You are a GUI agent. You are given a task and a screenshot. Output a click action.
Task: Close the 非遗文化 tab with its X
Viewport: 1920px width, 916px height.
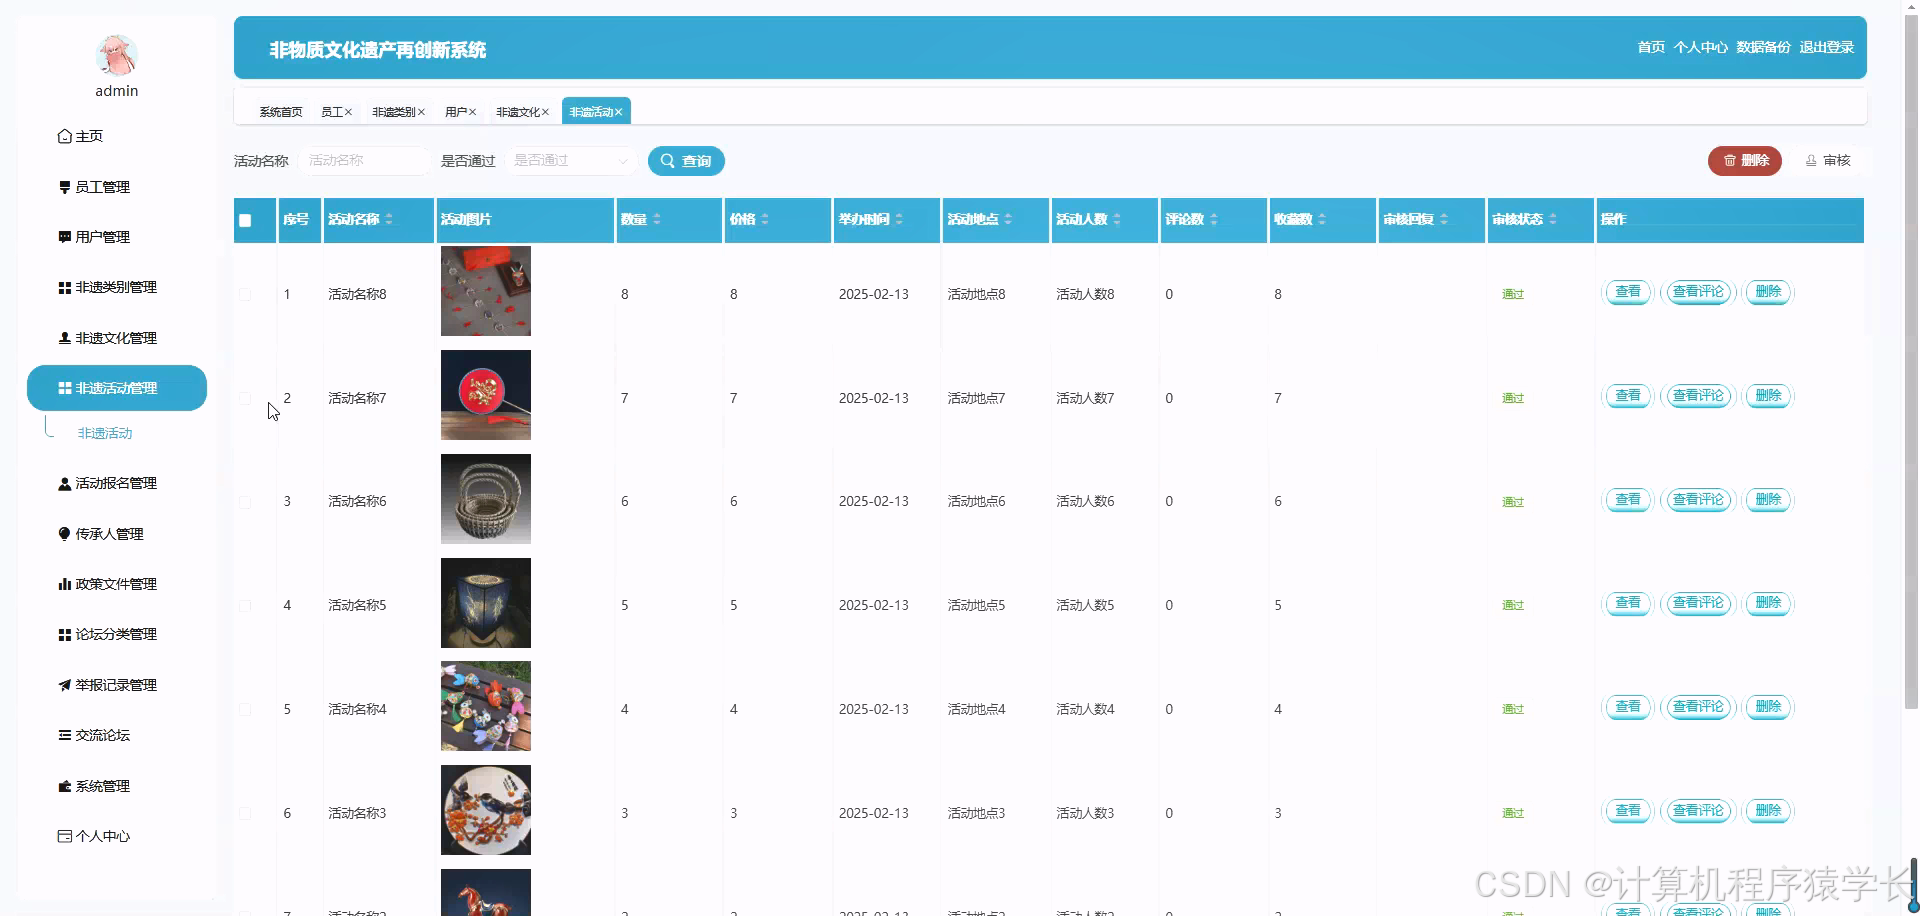(x=545, y=112)
